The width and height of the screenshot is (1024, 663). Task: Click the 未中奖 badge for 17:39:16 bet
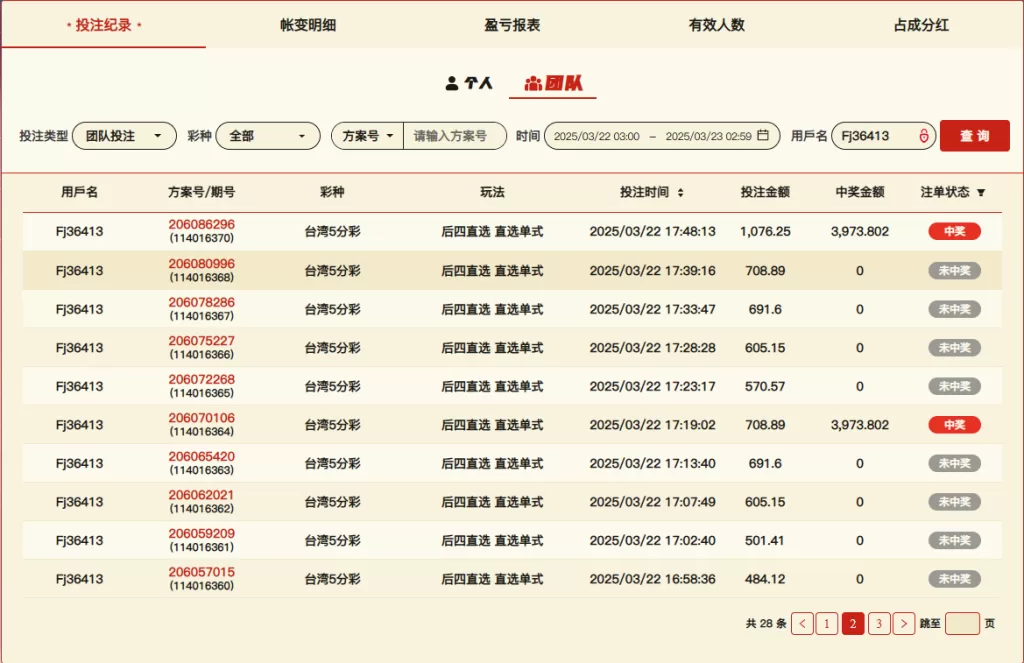tap(954, 270)
